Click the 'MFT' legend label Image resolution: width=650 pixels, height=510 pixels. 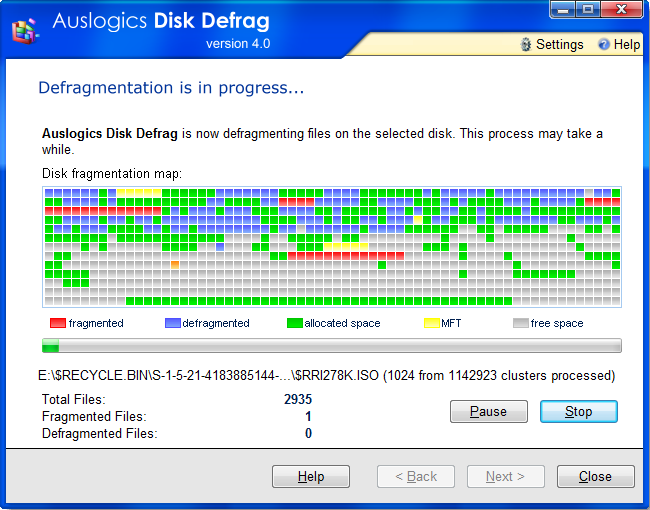pos(451,323)
